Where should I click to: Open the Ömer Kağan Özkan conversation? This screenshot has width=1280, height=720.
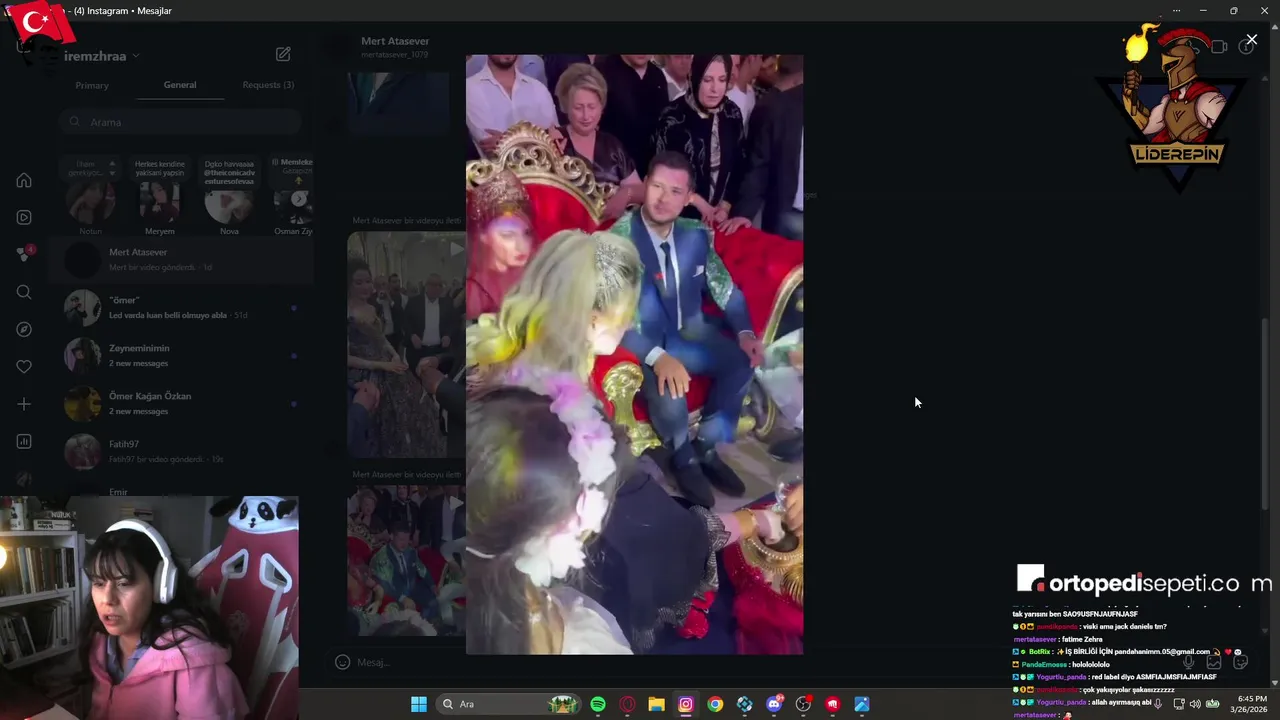tap(183, 404)
